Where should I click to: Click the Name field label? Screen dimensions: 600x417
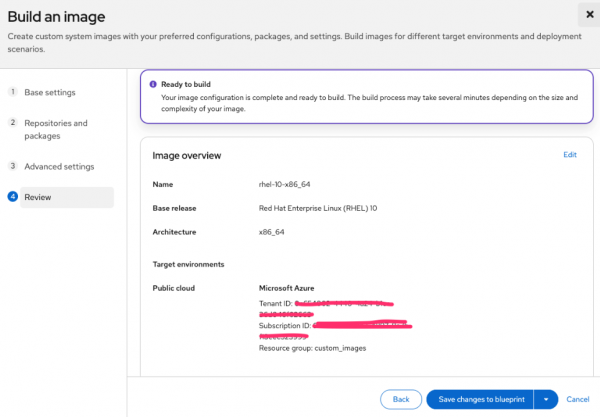point(163,184)
